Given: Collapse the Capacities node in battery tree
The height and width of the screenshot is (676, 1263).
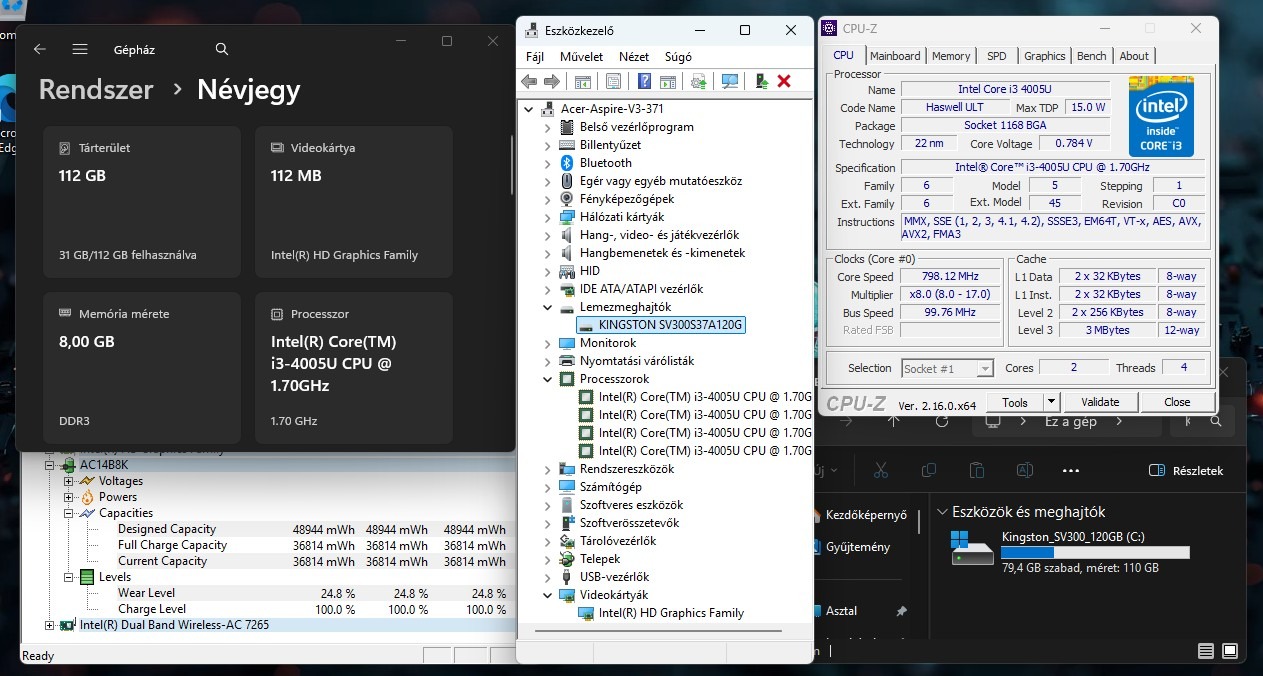Looking at the screenshot, I should pos(69,513).
